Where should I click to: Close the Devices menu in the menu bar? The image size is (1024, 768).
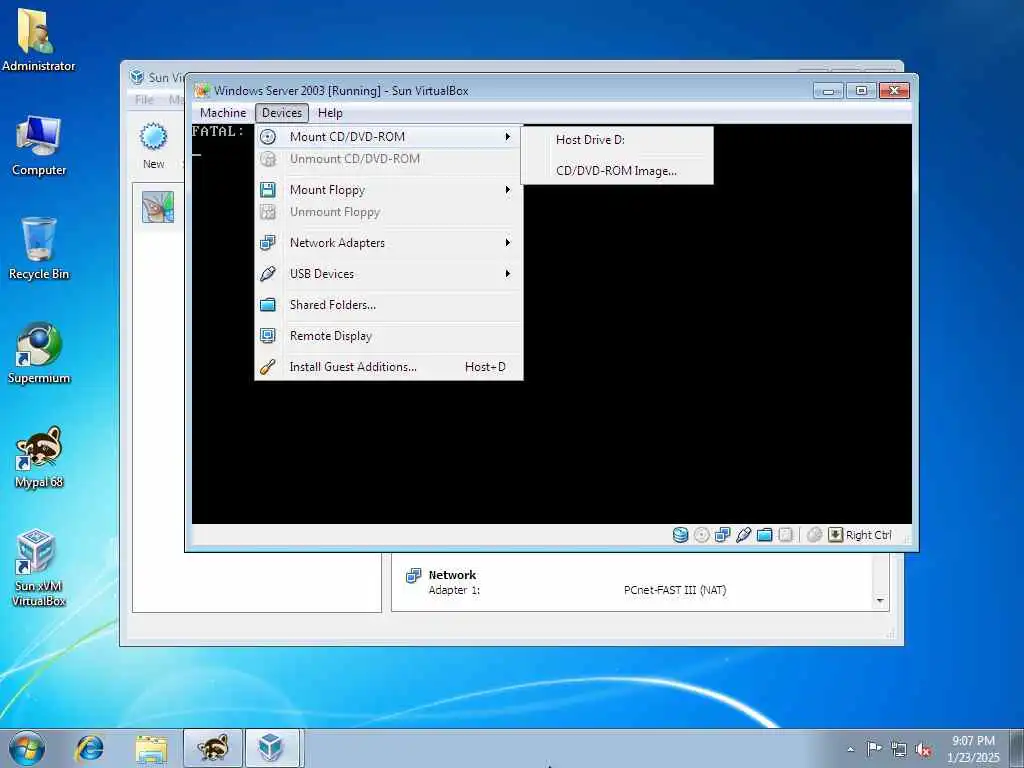(x=281, y=113)
